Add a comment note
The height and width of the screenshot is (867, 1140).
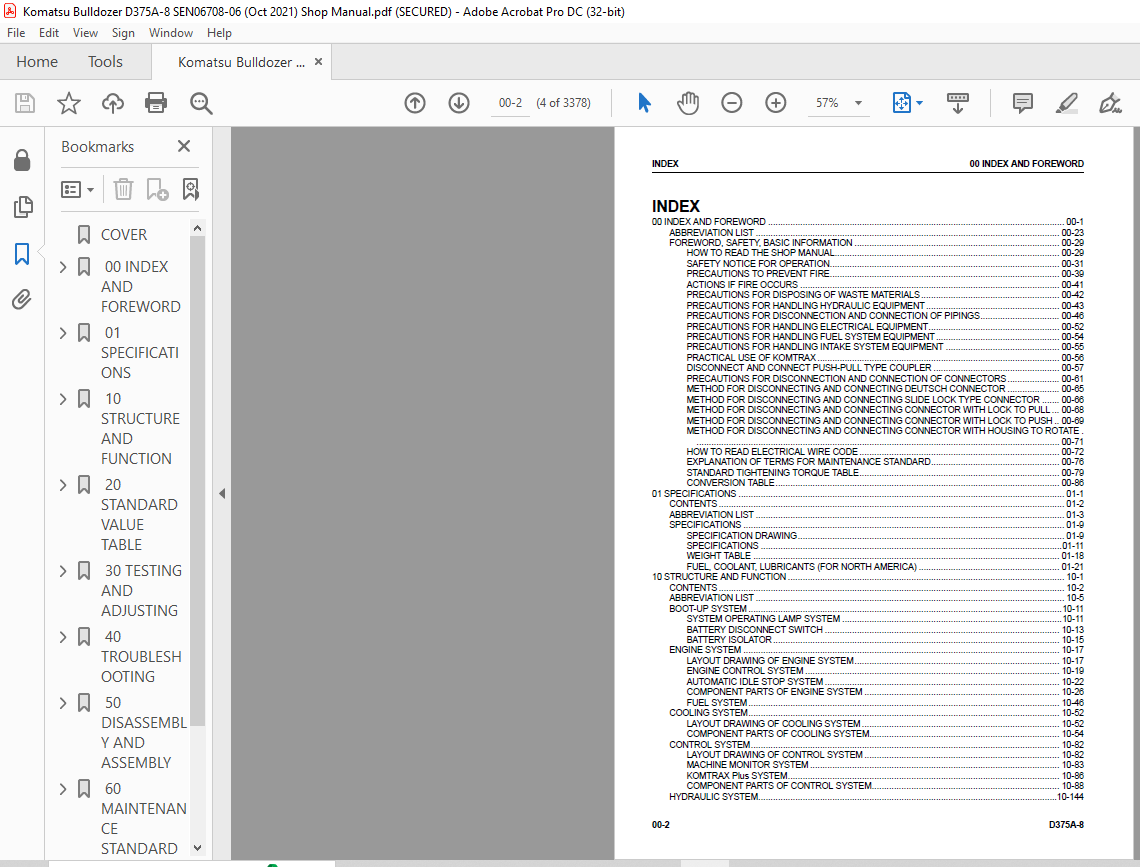(1022, 103)
